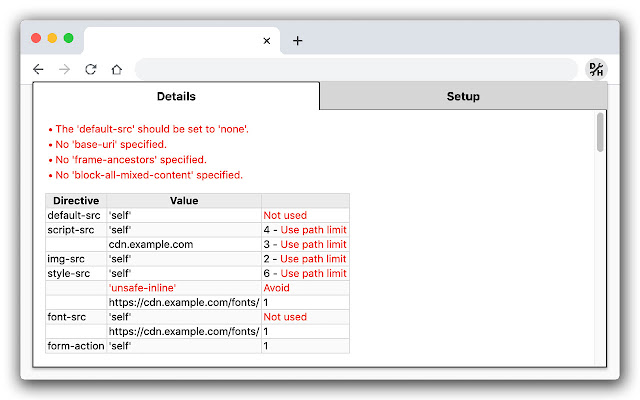Click "3 - Use path limit" for cdn.example.com
Image resolution: width=640 pixels, height=400 pixels.
click(305, 244)
